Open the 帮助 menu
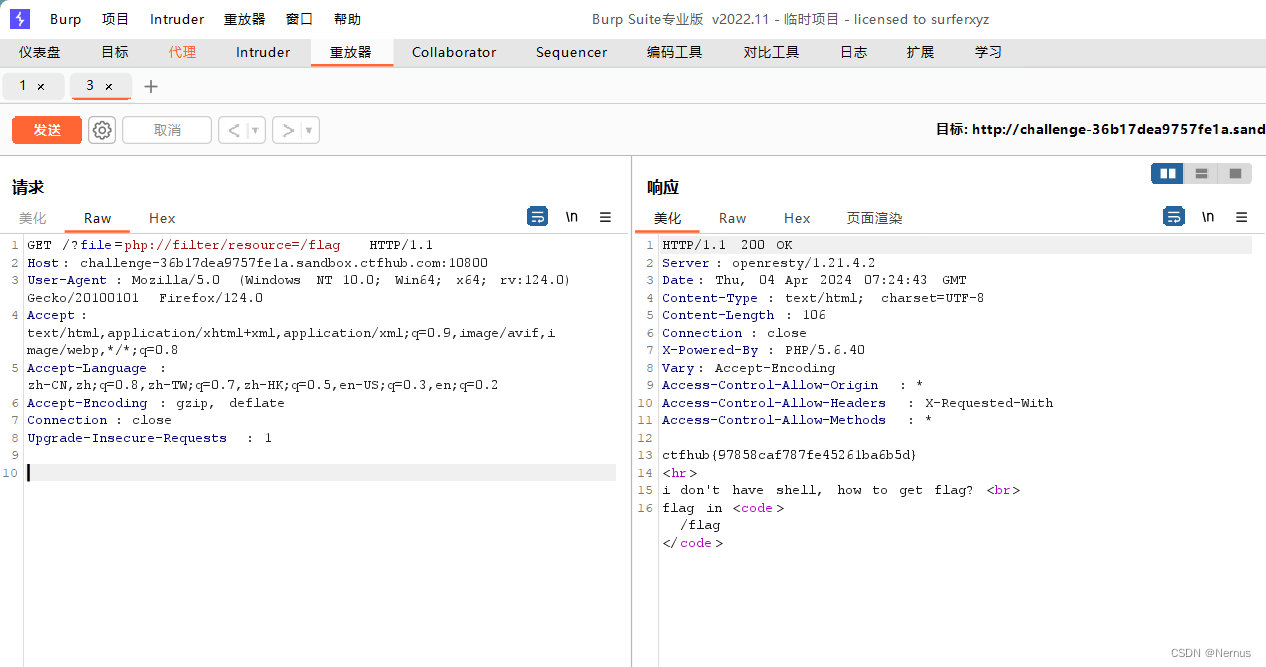Viewport: 1266px width, 667px height. [347, 19]
